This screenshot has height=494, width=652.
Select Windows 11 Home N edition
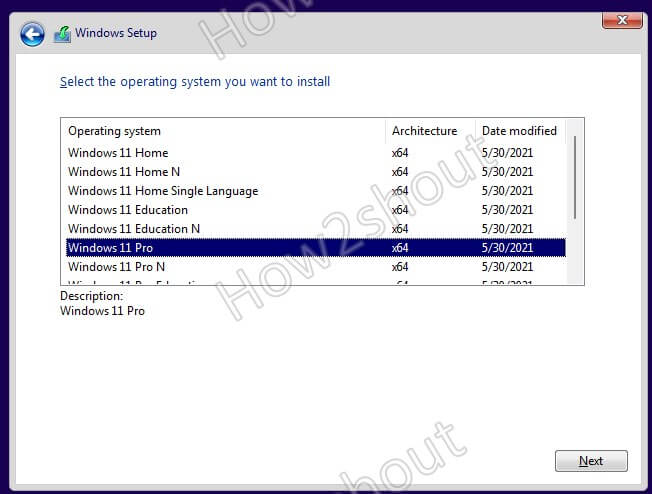[316, 172]
